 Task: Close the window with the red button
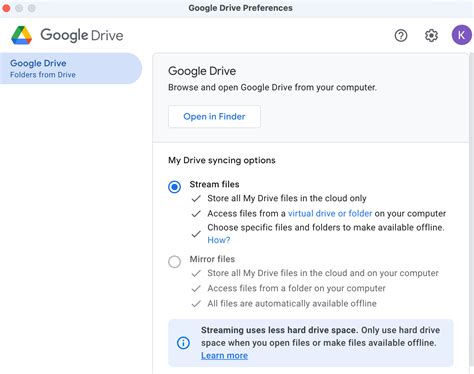(6, 8)
